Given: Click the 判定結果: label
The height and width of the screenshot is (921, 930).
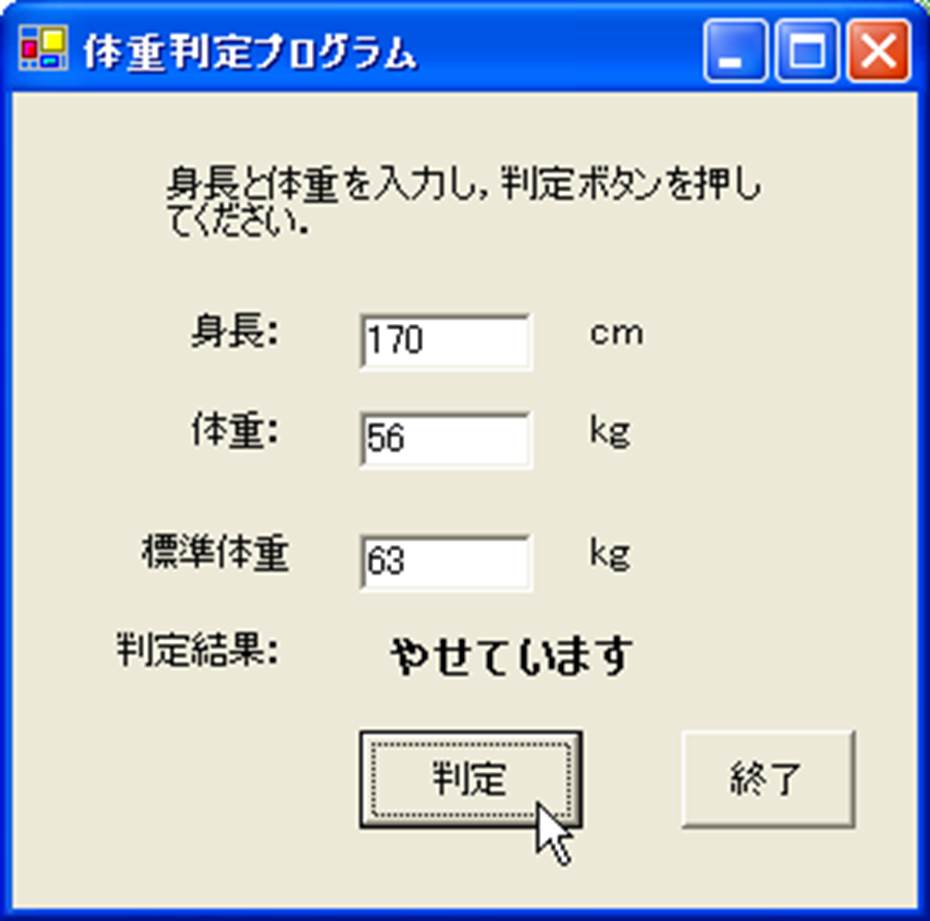Looking at the screenshot, I should click(197, 650).
